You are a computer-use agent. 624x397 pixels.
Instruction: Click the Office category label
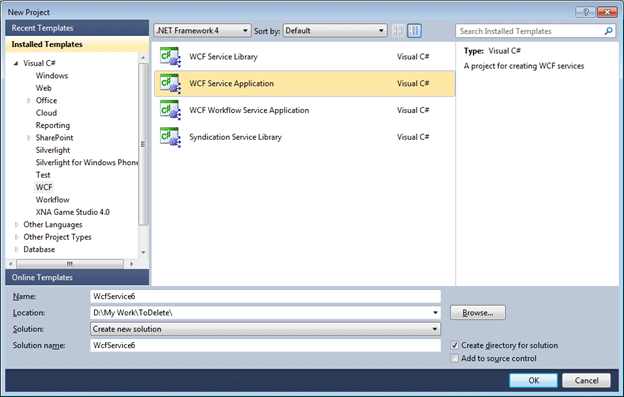click(x=46, y=101)
